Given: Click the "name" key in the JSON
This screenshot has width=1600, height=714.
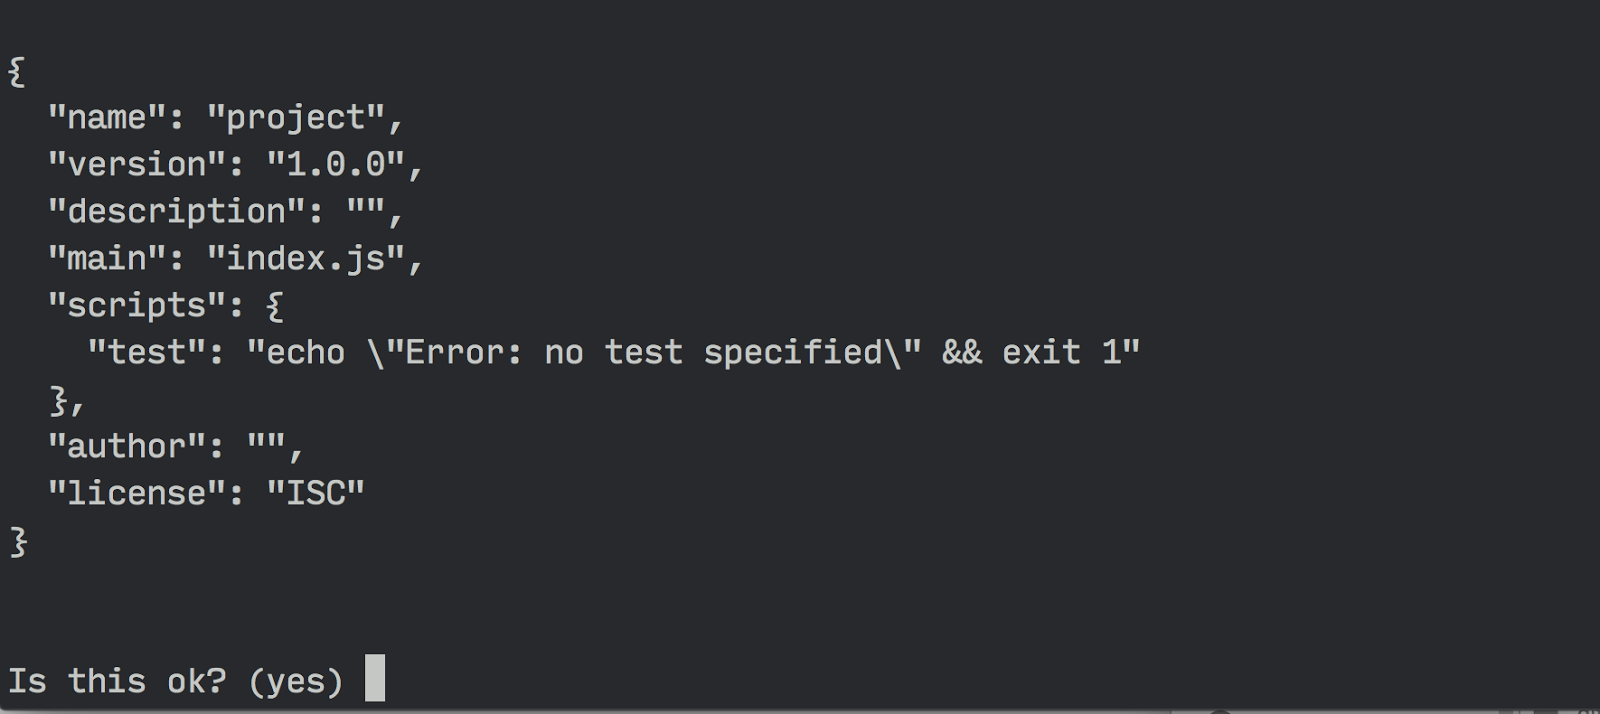Looking at the screenshot, I should (106, 118).
